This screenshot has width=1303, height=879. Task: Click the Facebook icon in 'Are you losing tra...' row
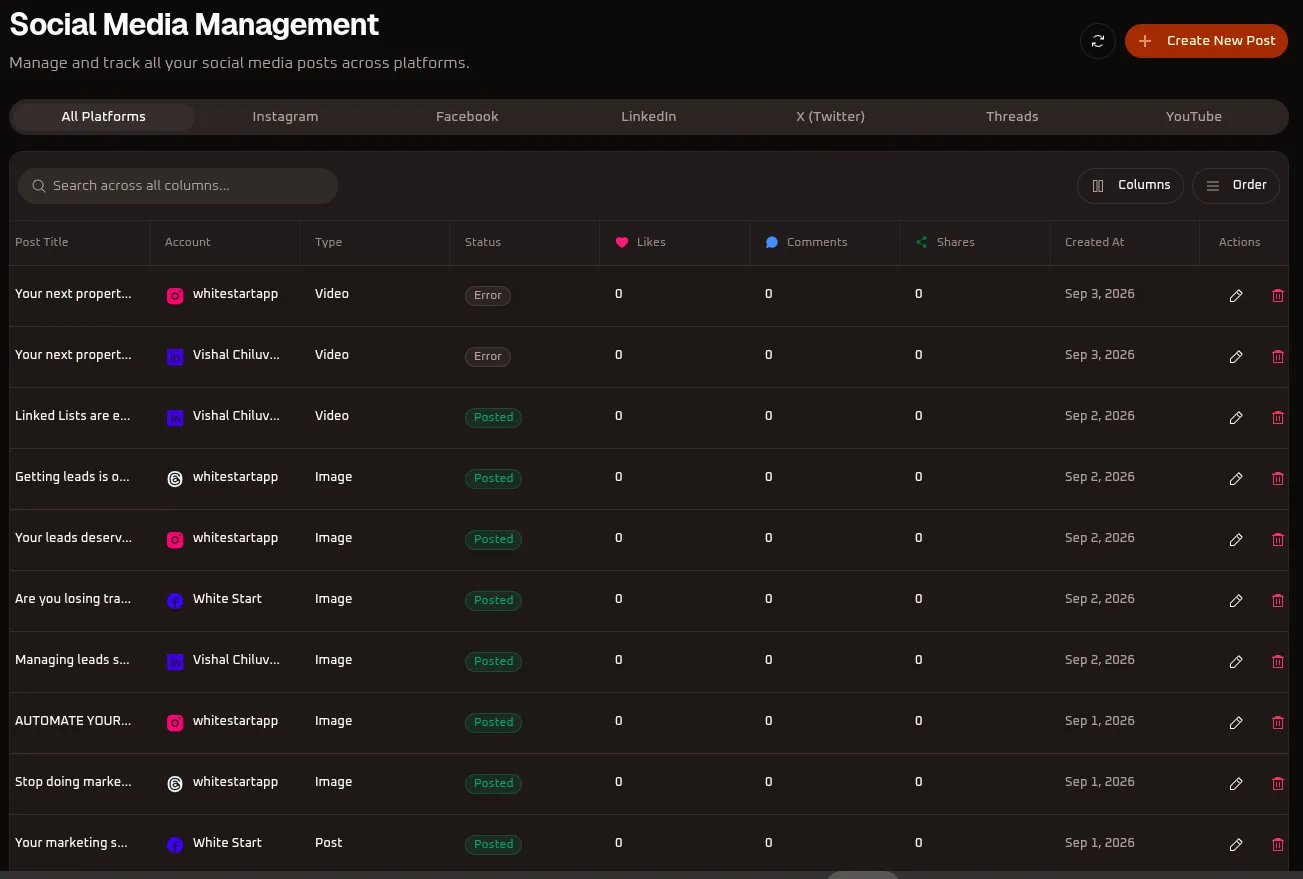[x=175, y=601]
